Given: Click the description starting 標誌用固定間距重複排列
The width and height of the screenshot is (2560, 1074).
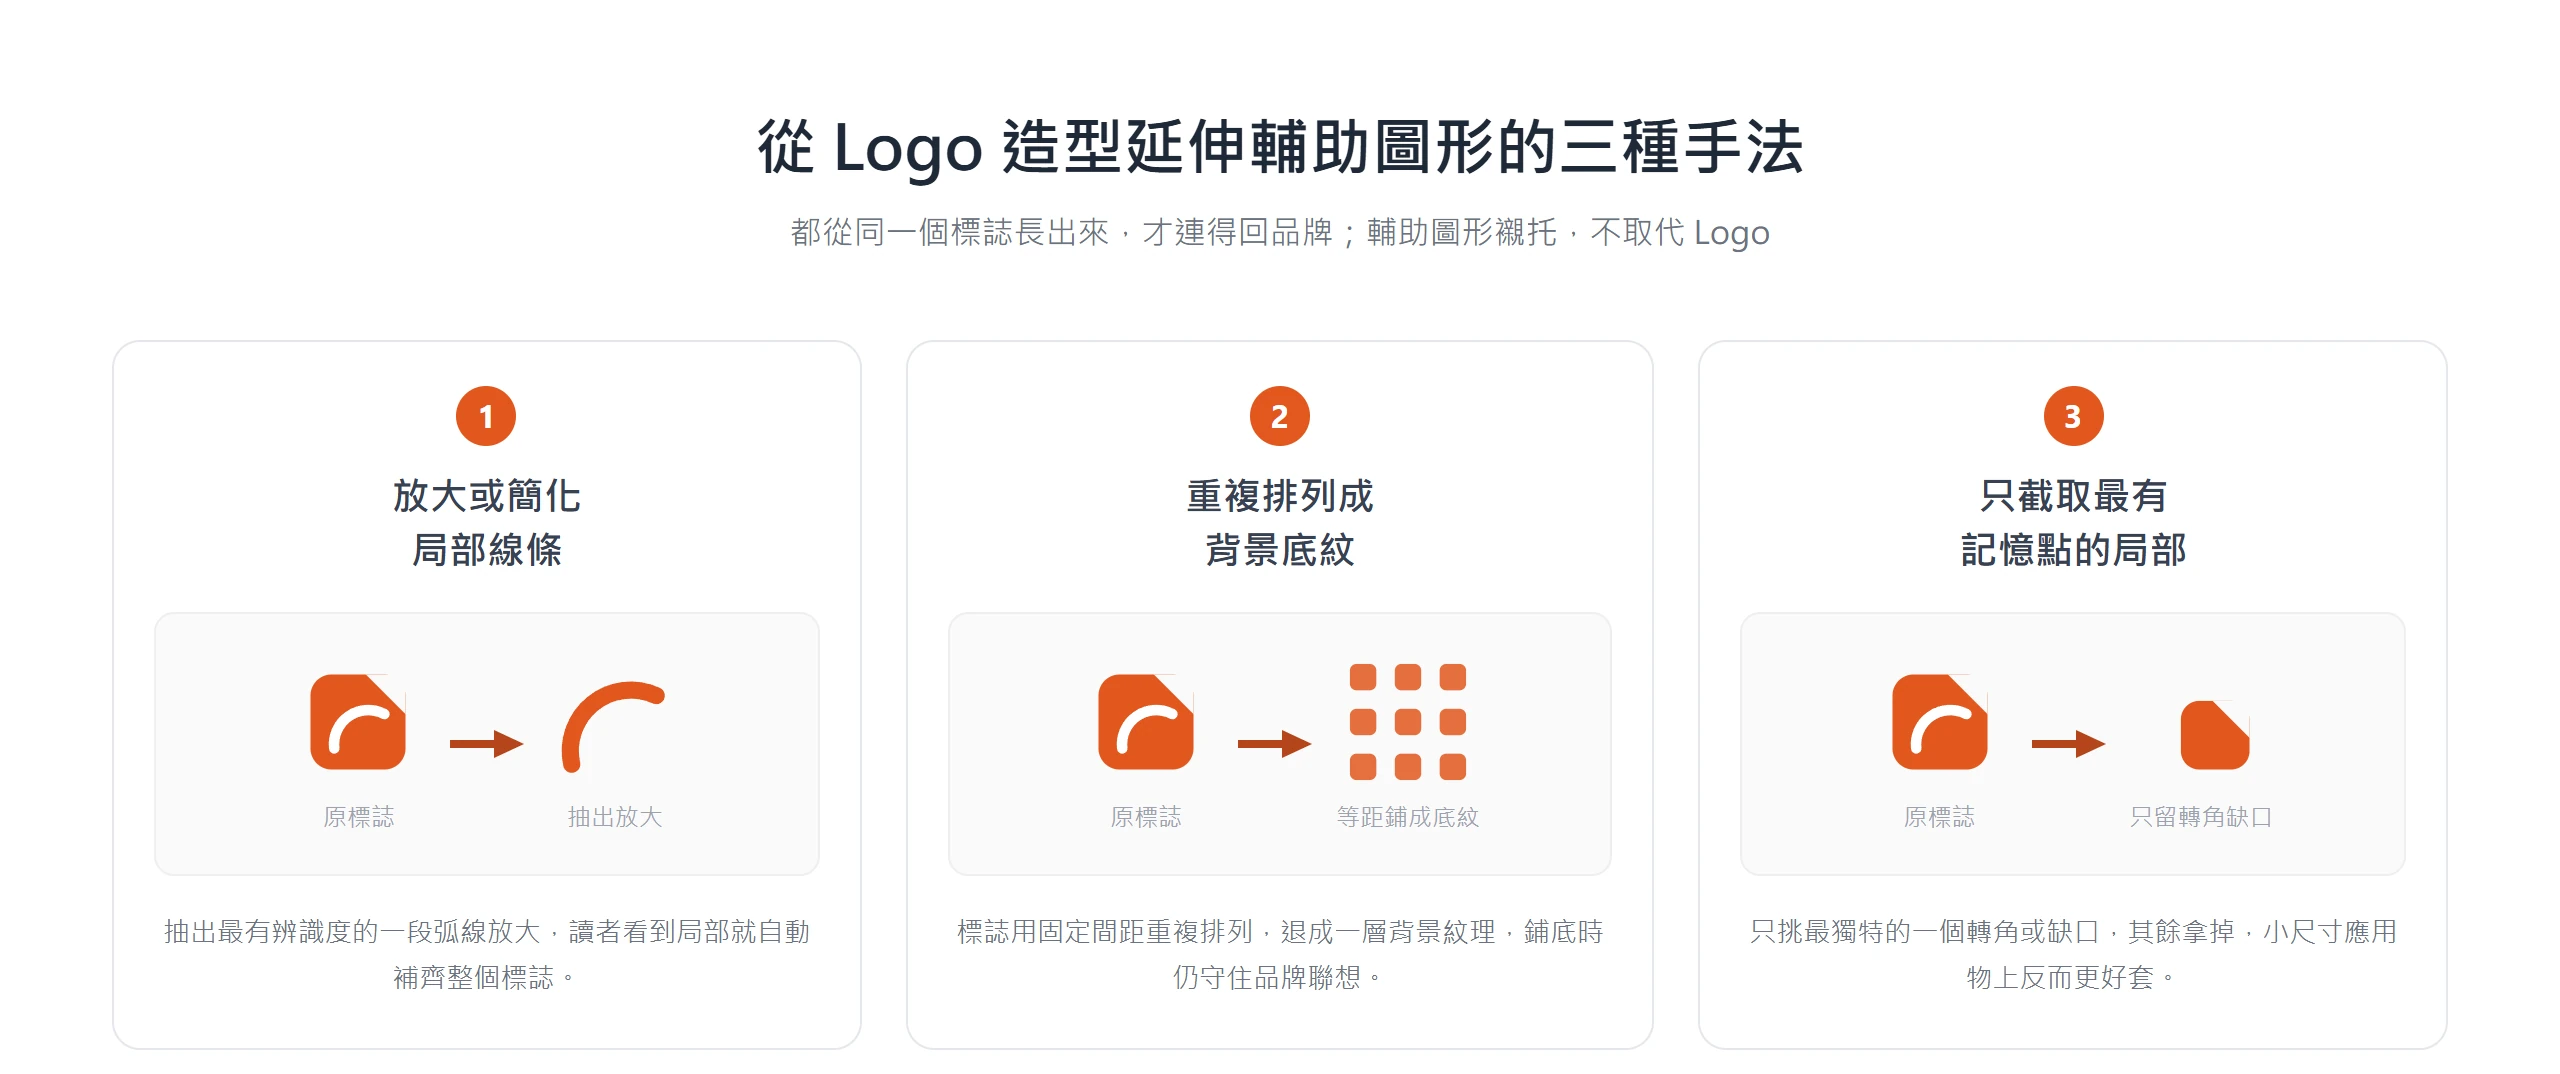Looking at the screenshot, I should (1280, 954).
